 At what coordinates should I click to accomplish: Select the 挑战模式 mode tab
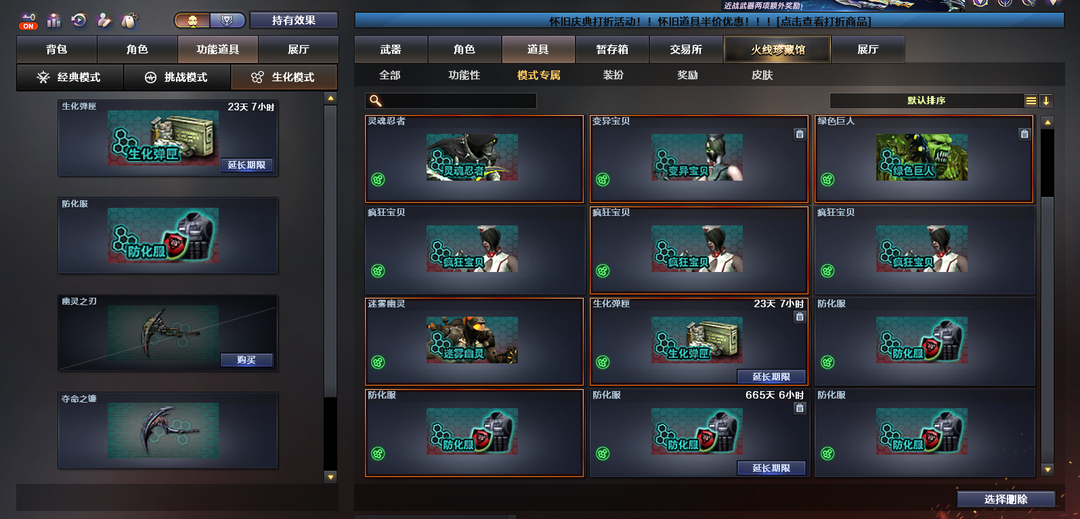[x=177, y=78]
